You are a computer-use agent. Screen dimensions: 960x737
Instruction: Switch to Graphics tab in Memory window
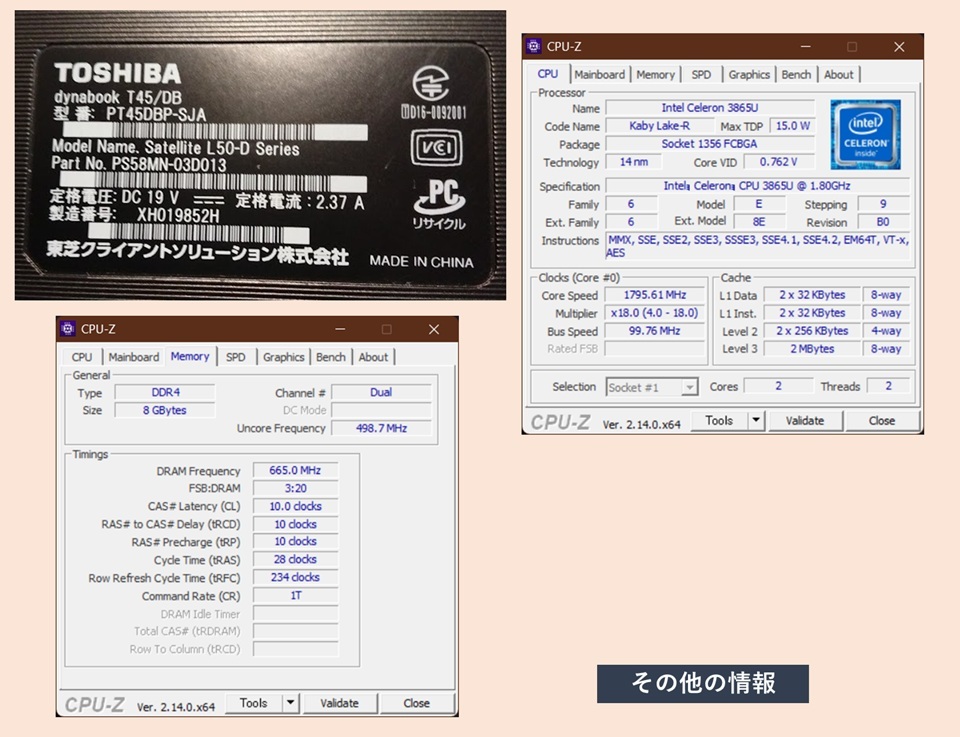[283, 357]
